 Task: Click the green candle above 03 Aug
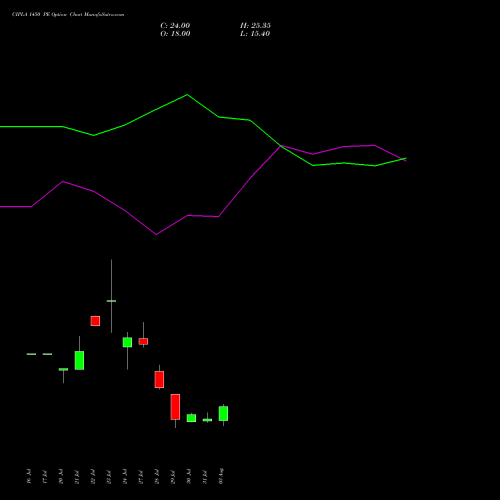pos(223,413)
